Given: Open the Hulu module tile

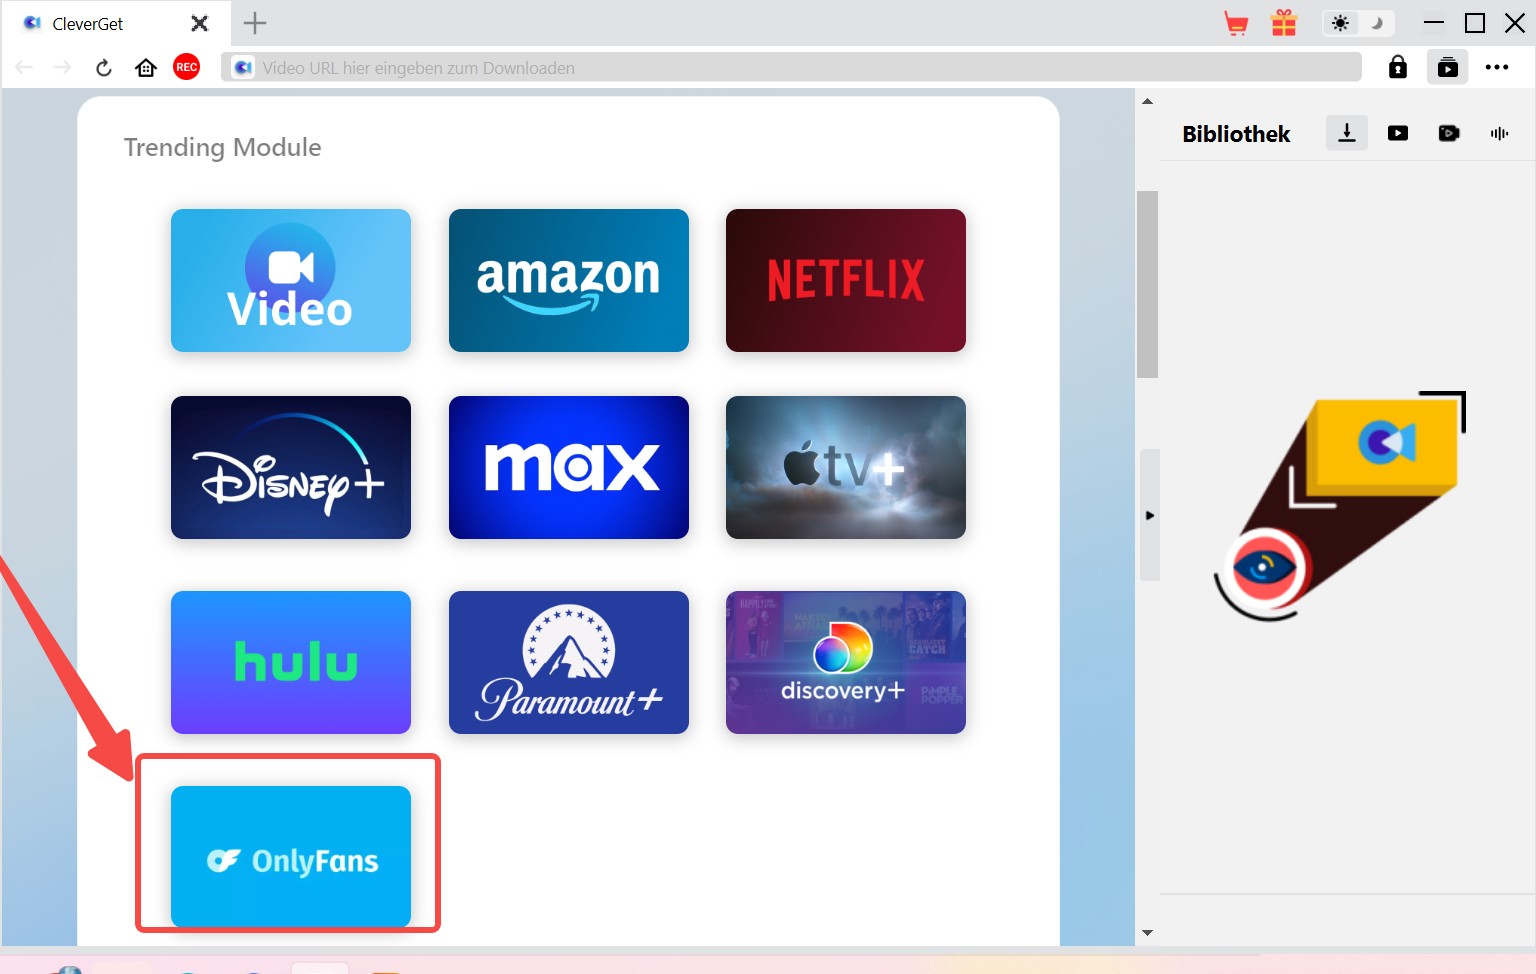Looking at the screenshot, I should (x=291, y=662).
